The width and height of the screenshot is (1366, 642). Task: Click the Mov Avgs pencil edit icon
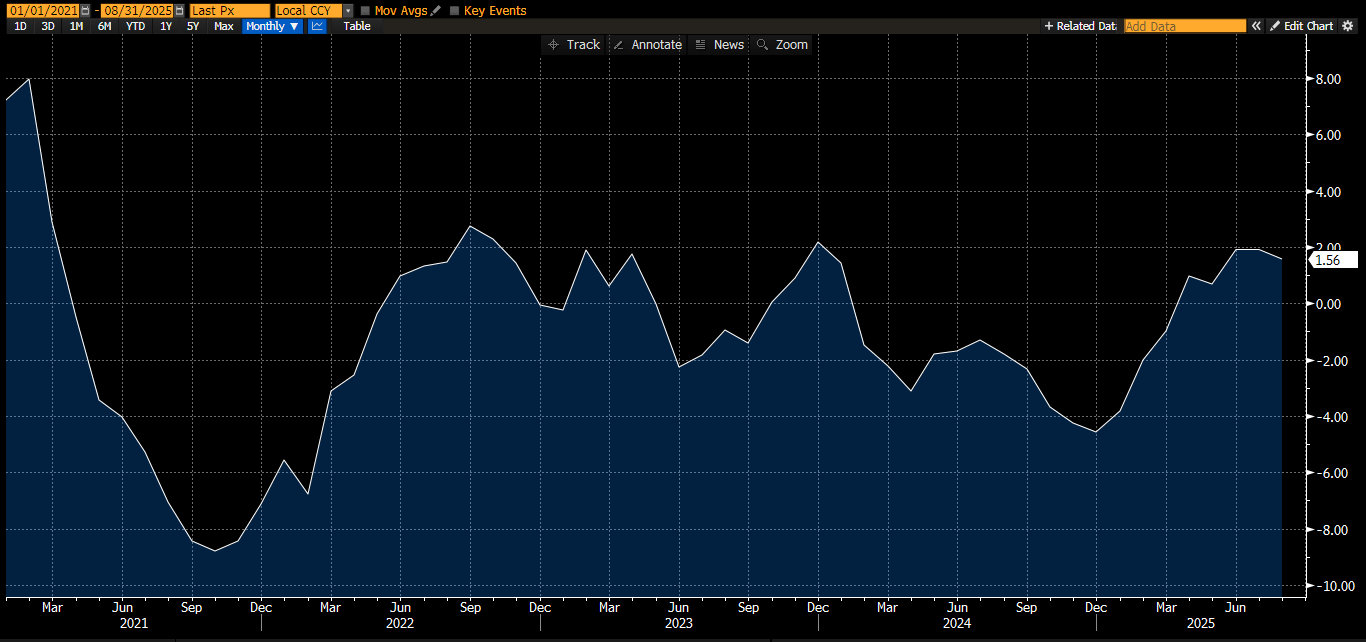(435, 10)
